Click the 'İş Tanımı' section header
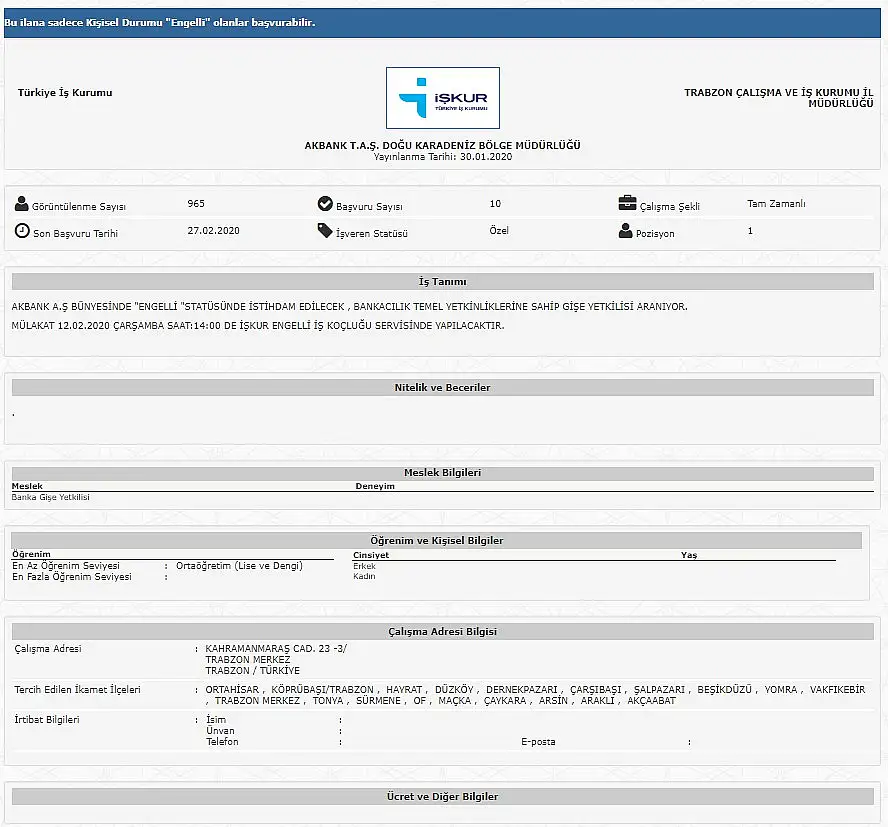The width and height of the screenshot is (888, 827). (442, 282)
